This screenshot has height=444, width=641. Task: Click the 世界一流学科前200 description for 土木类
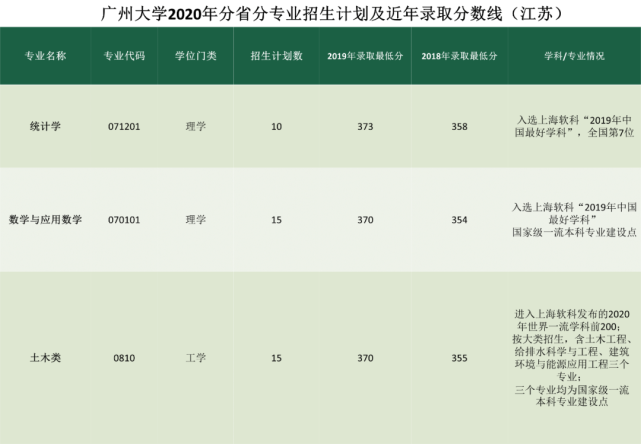pyautogui.click(x=572, y=358)
